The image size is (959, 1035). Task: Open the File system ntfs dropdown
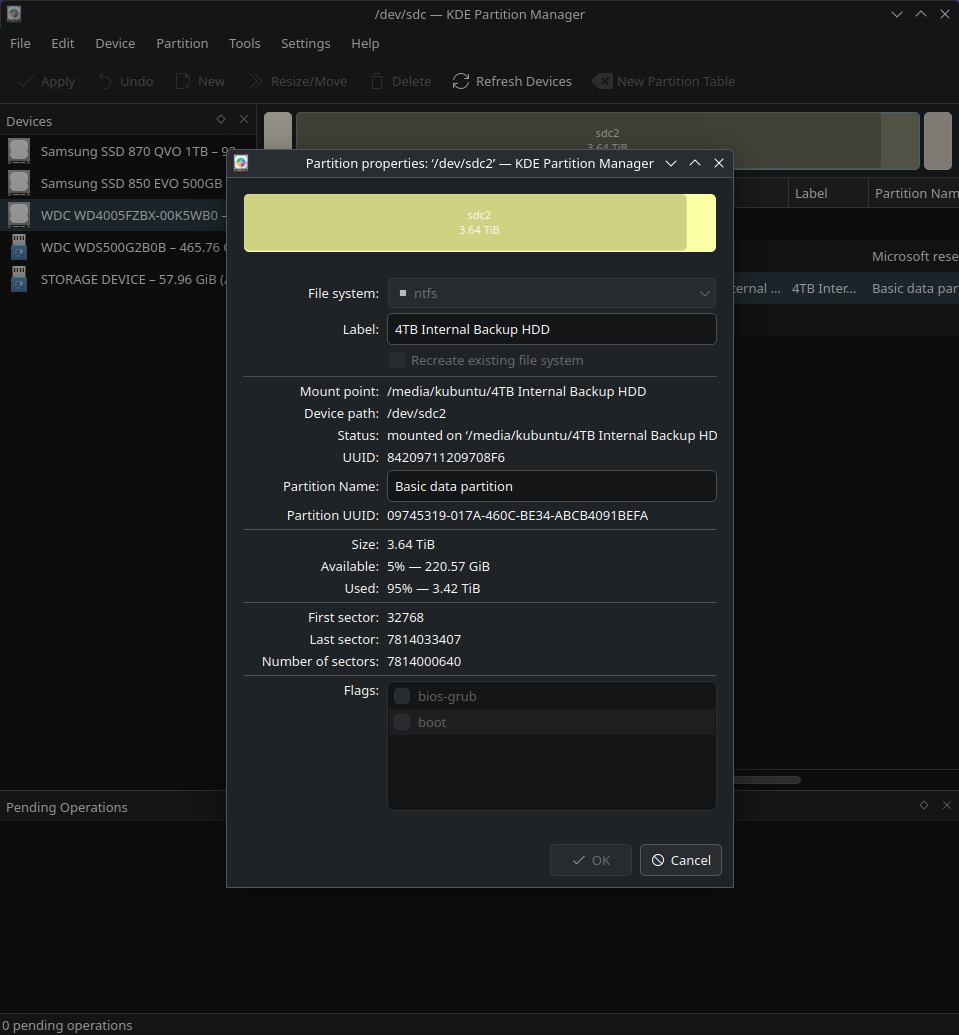pyautogui.click(x=551, y=293)
